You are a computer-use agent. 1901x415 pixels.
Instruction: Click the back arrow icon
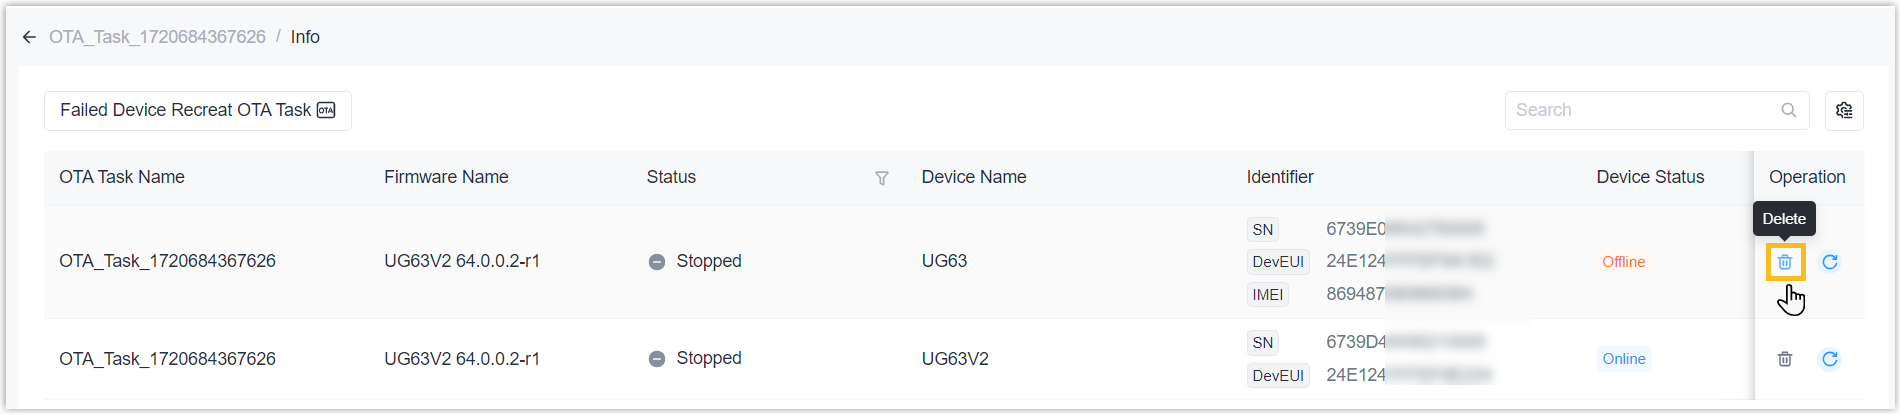pyautogui.click(x=29, y=37)
